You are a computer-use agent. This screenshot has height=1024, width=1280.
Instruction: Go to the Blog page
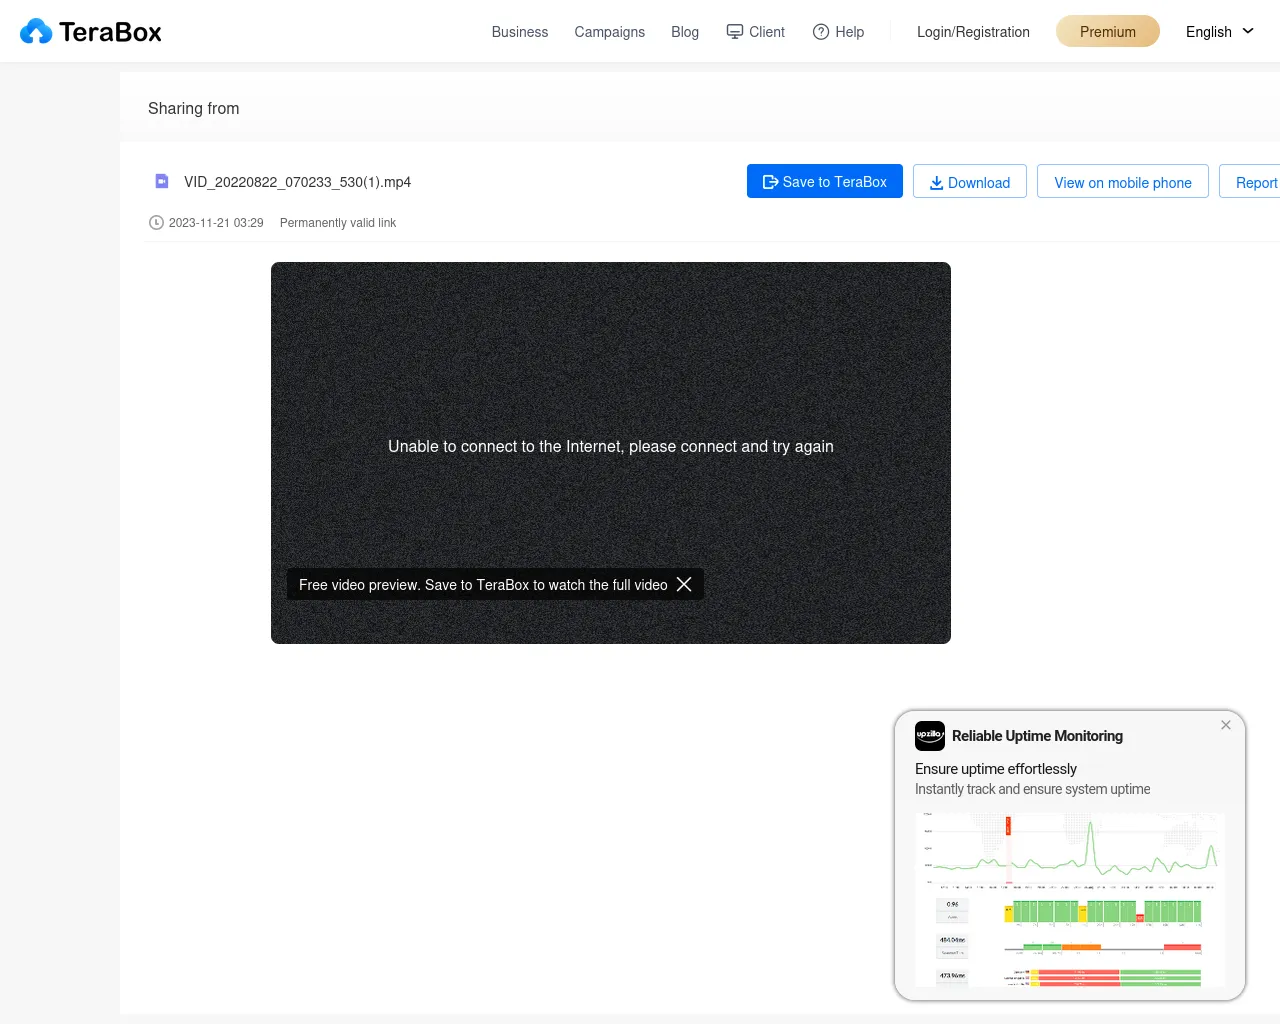tap(685, 32)
